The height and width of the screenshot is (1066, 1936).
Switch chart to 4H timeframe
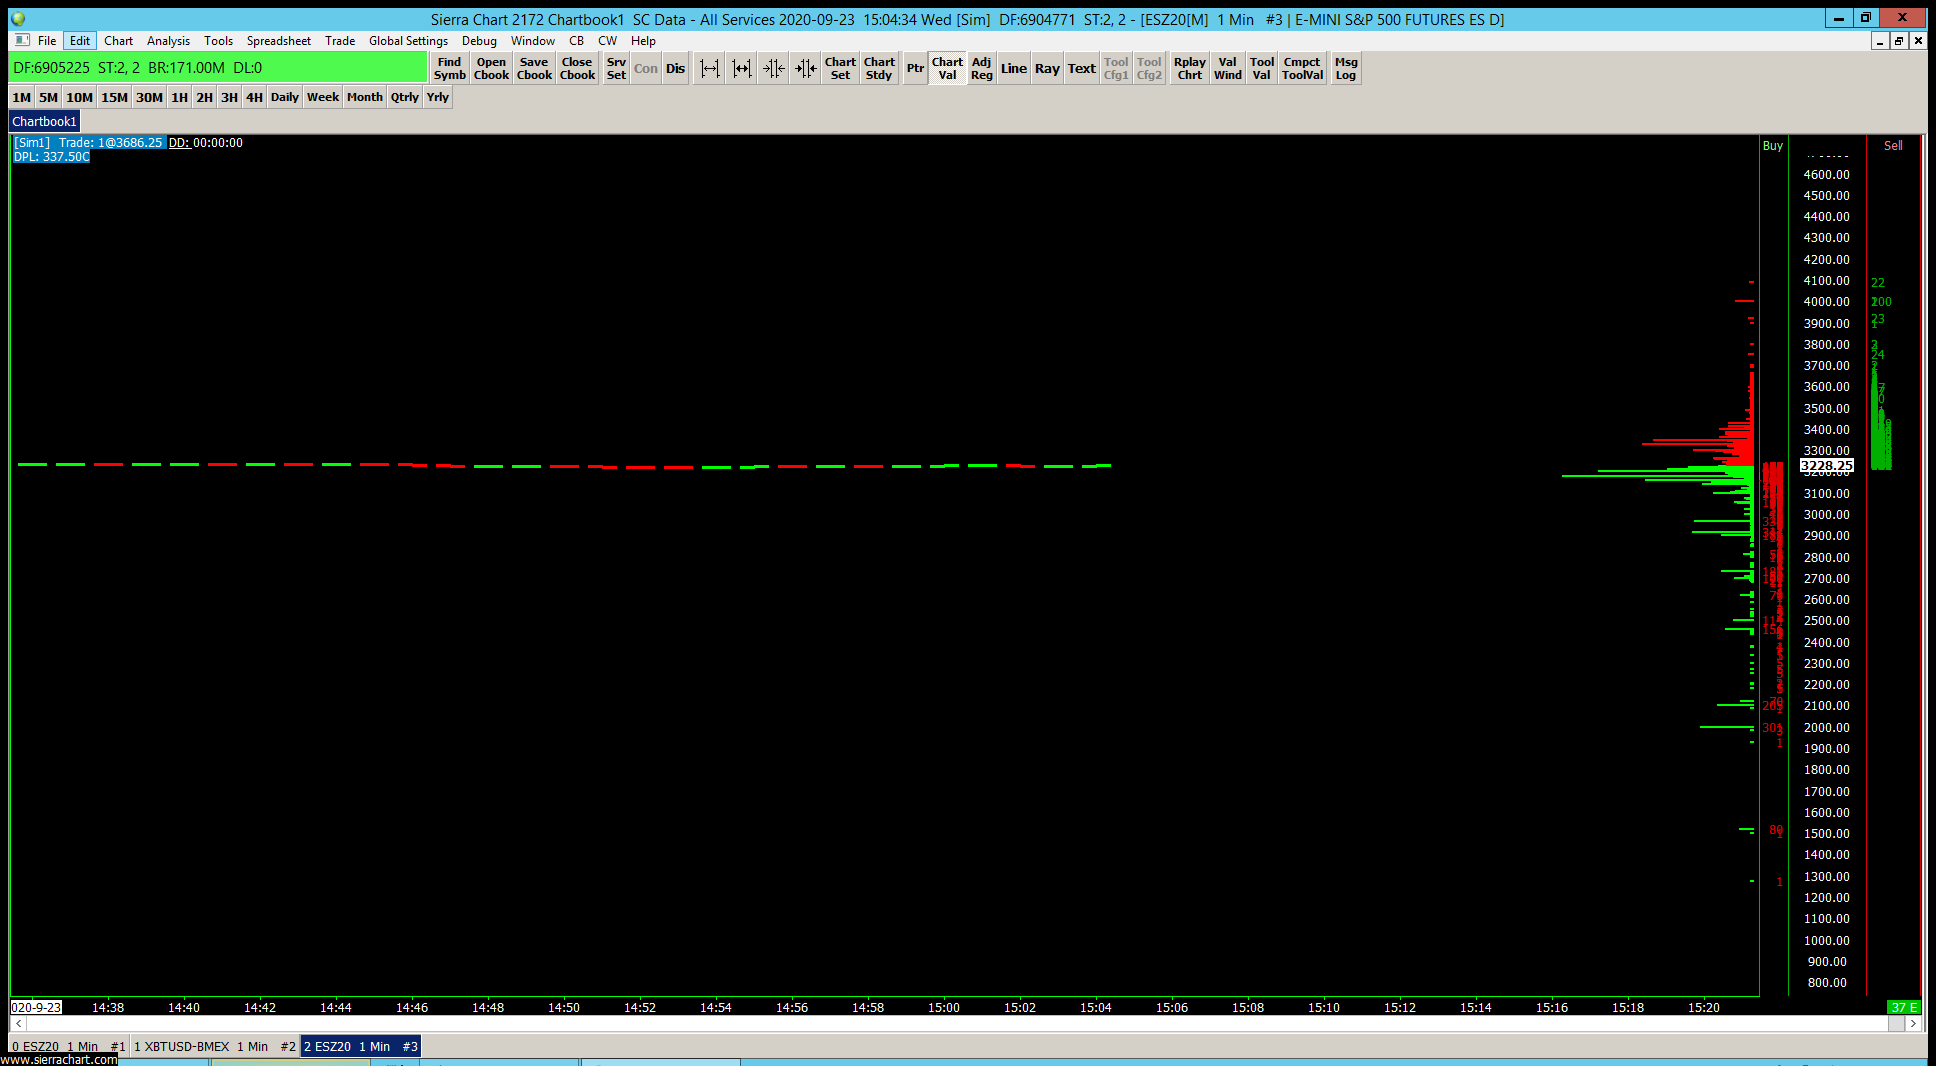click(254, 97)
